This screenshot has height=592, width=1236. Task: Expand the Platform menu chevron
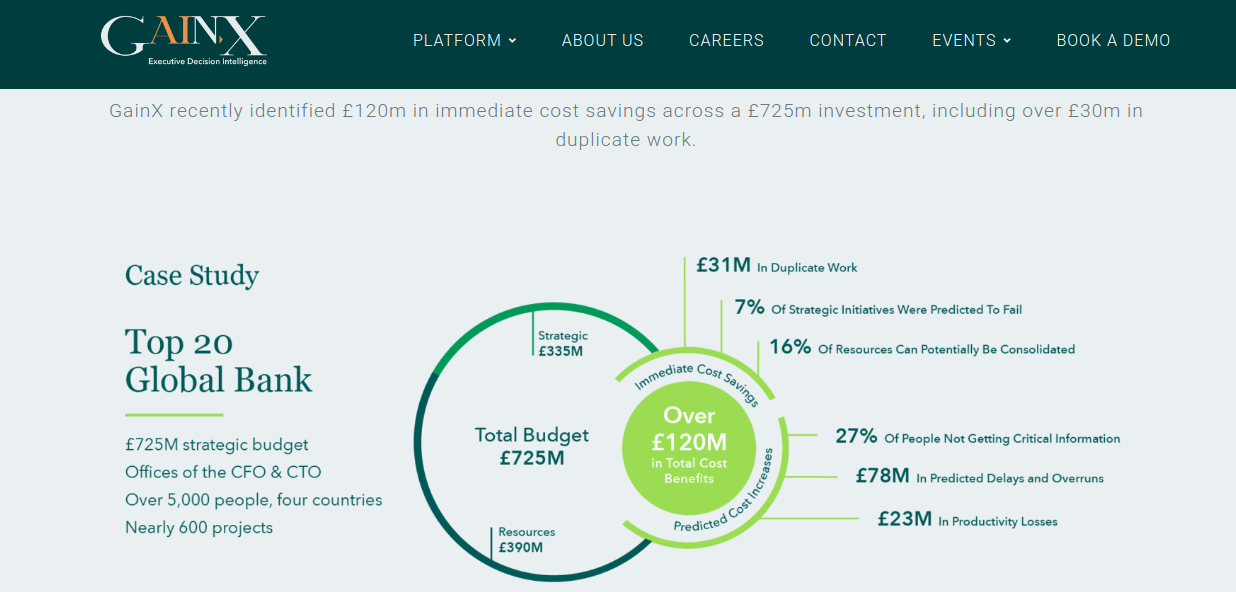pos(513,41)
